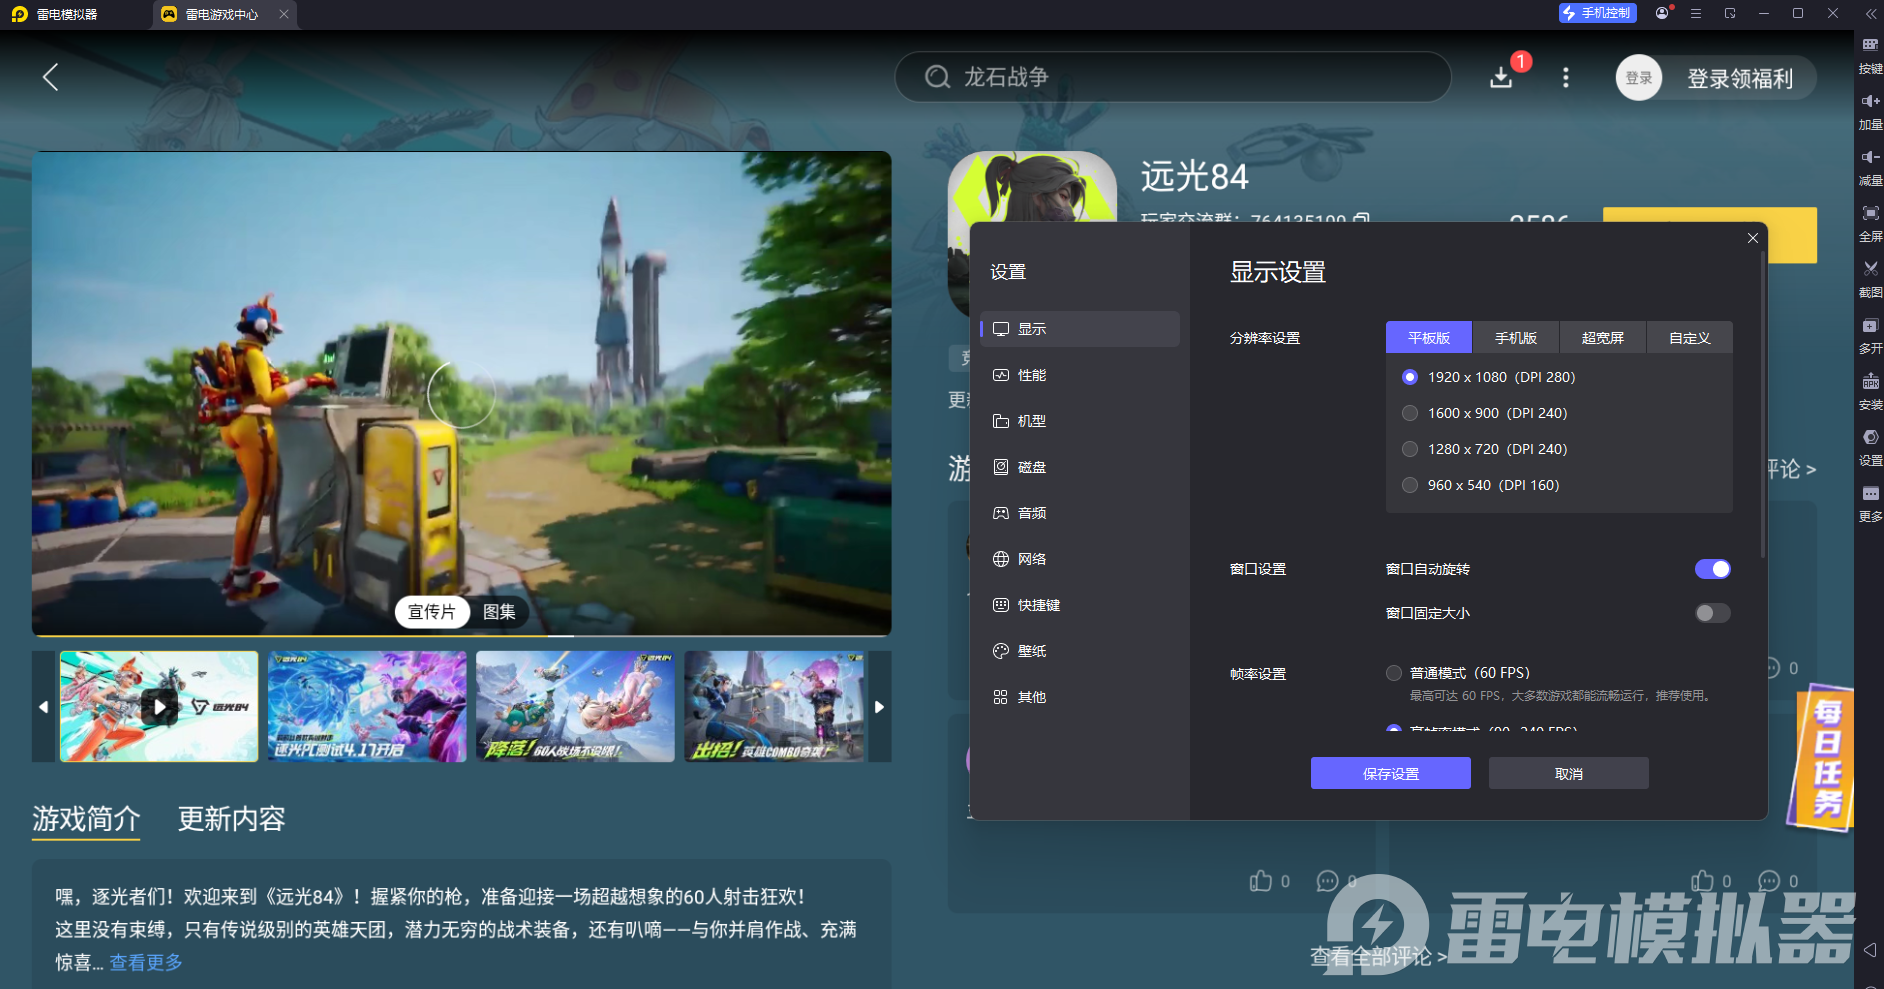
Task: Open the 性能 settings section
Action: 1080,375
